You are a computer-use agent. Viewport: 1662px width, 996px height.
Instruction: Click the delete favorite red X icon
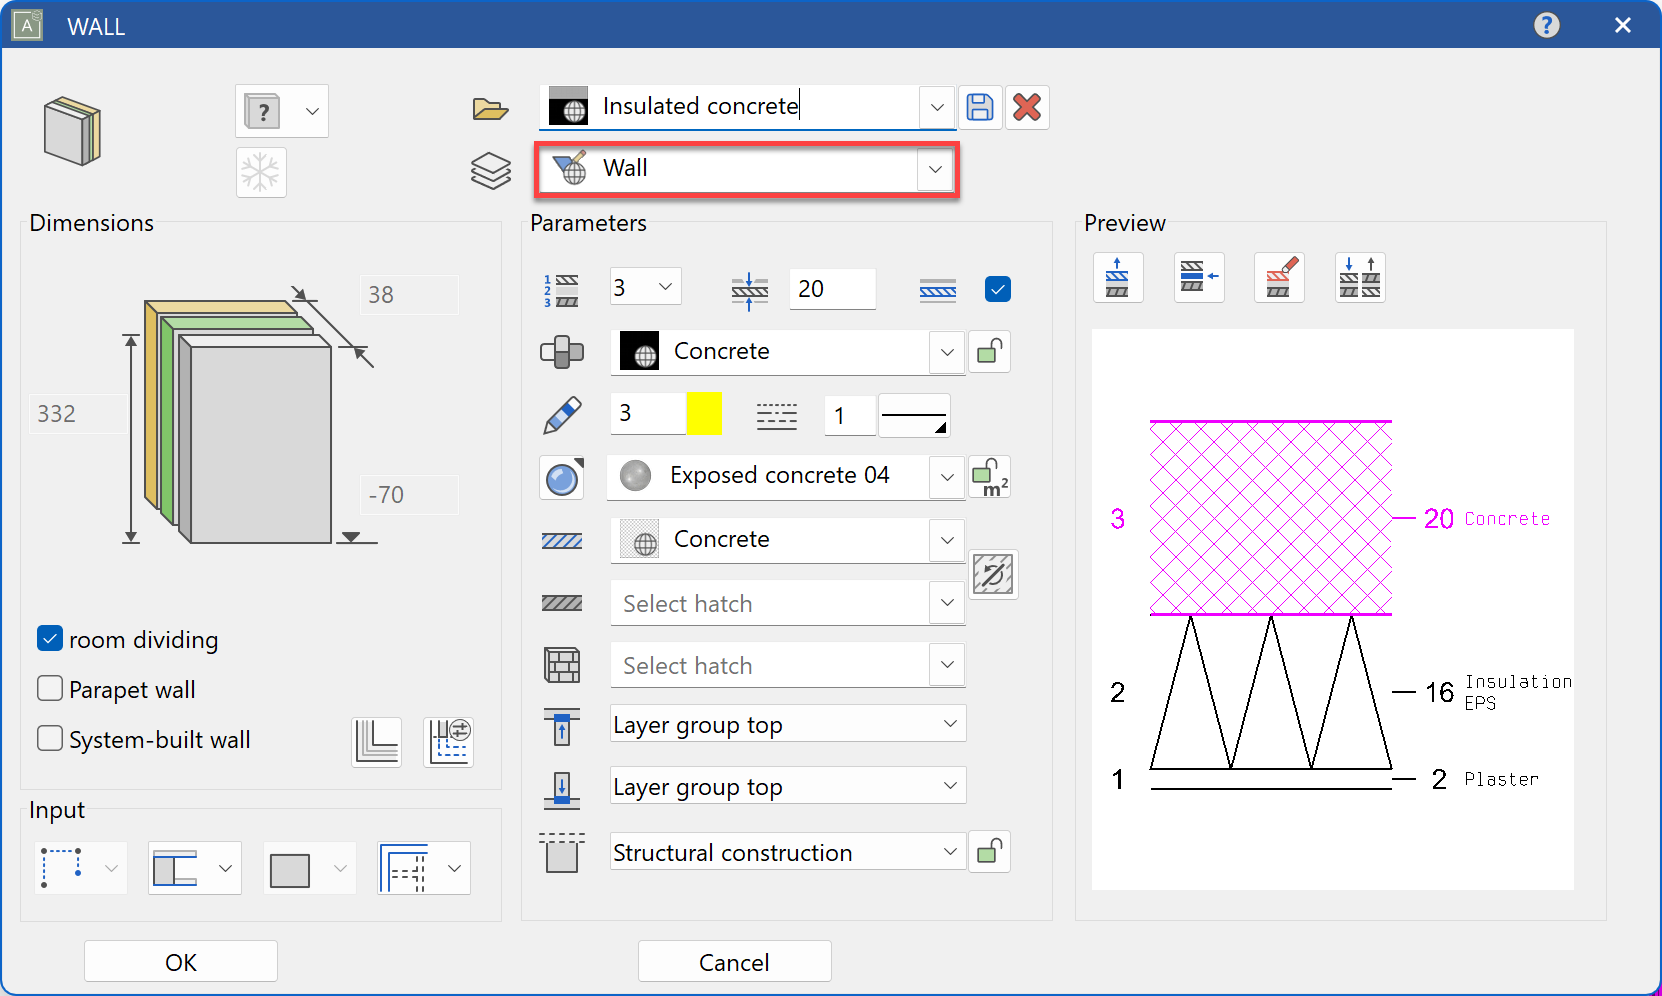(x=1026, y=107)
